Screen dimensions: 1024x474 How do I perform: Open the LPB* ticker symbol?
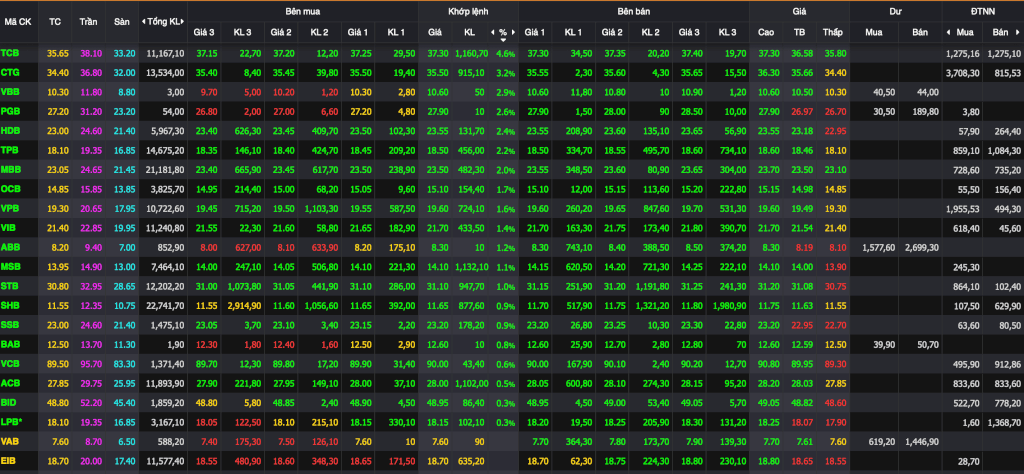click(x=12, y=420)
